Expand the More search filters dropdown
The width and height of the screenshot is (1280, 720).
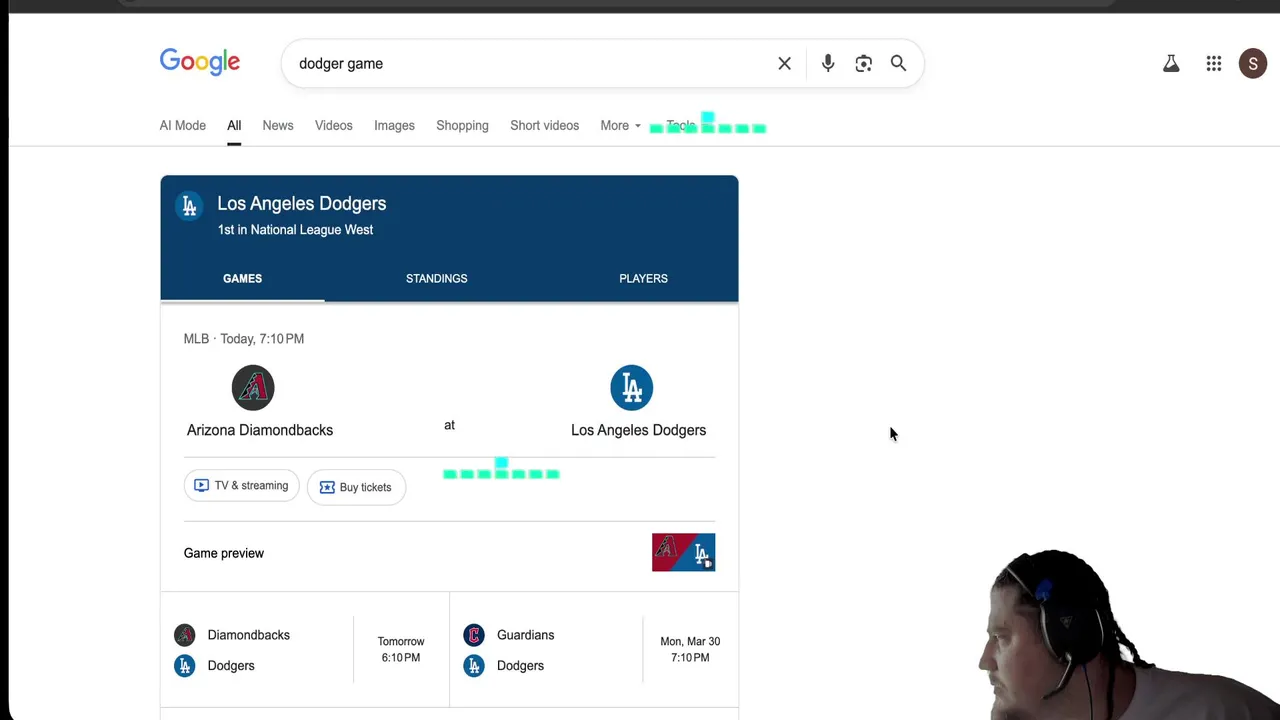pos(620,126)
